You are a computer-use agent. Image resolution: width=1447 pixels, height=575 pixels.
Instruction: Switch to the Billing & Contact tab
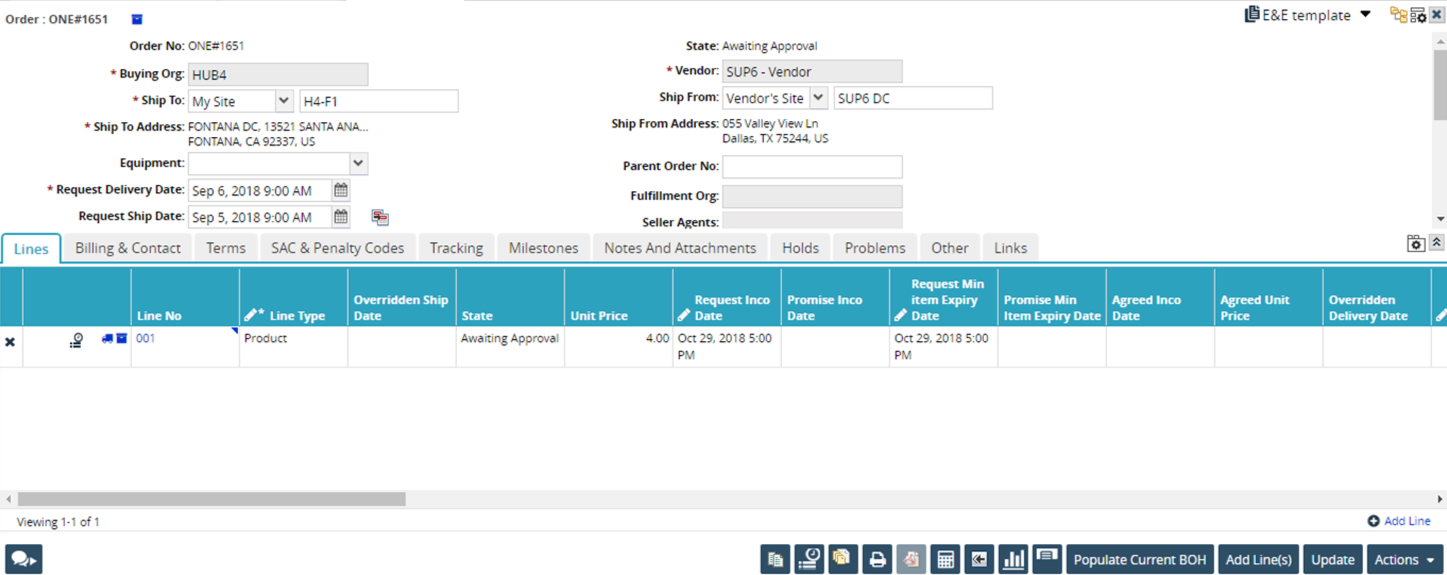pos(128,248)
